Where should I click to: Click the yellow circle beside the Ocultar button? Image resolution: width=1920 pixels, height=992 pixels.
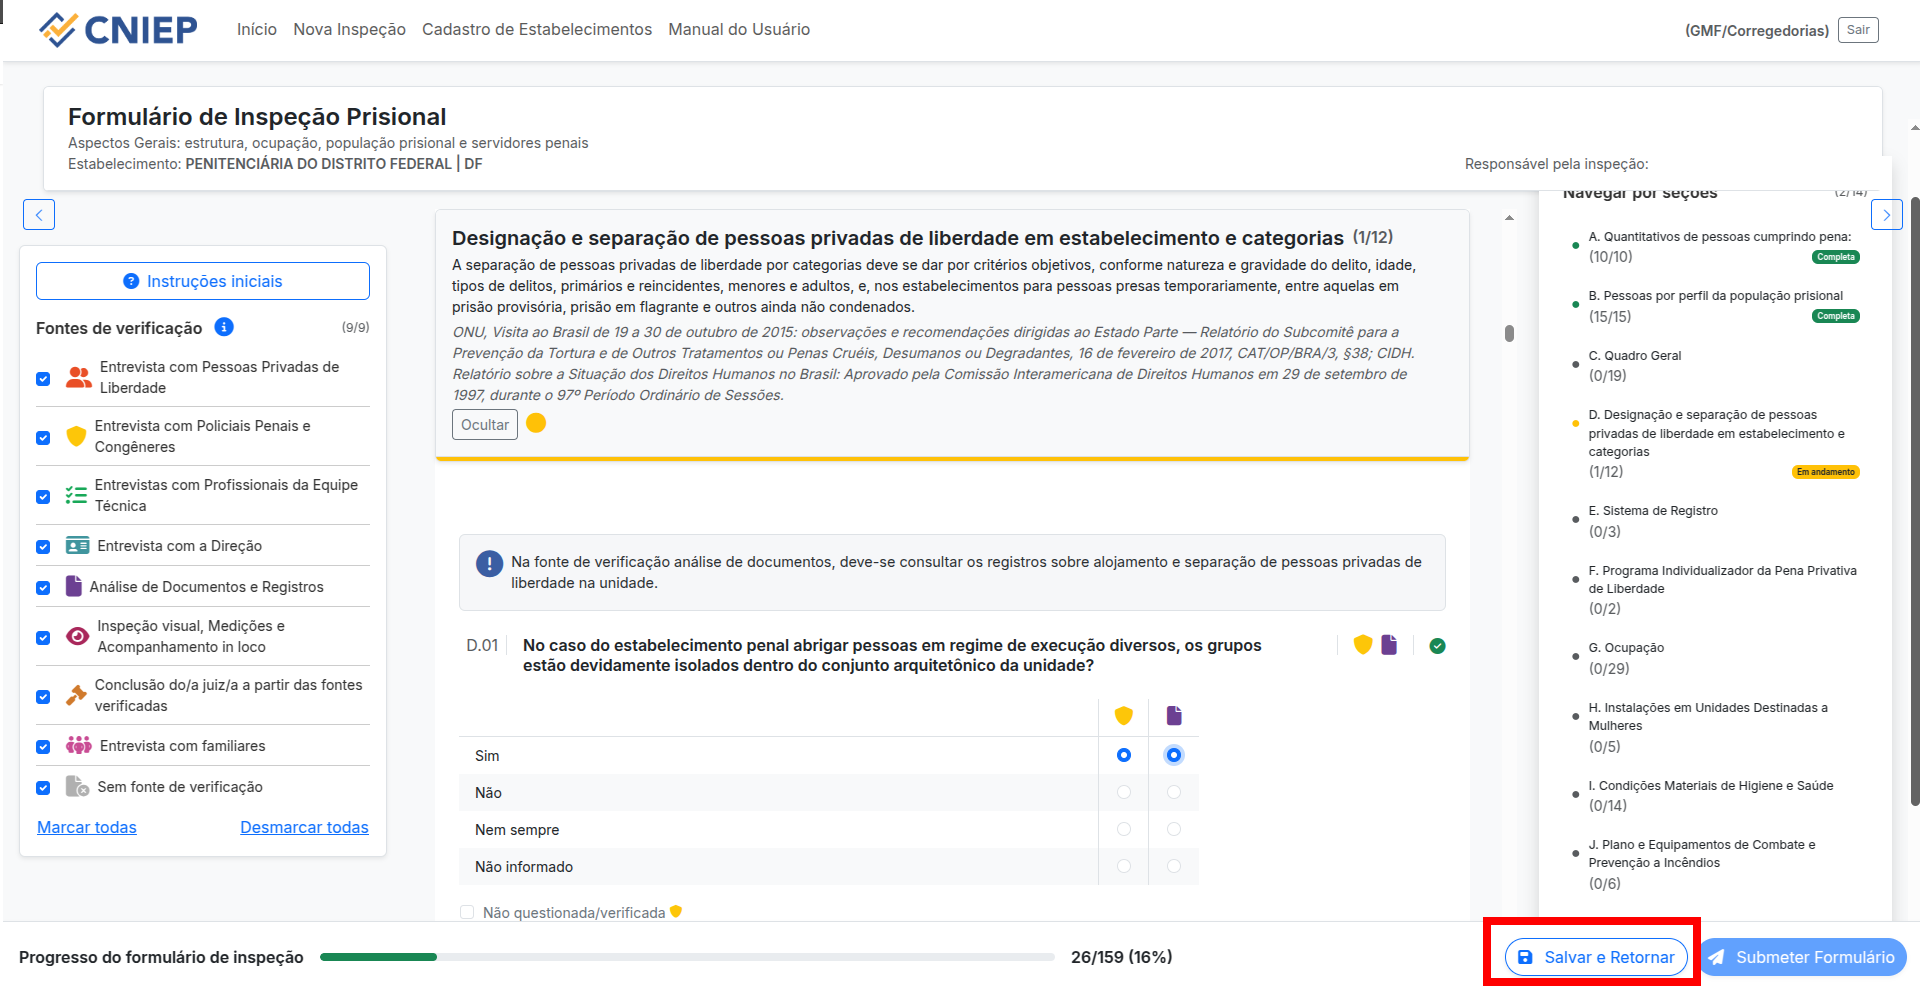pyautogui.click(x=536, y=423)
